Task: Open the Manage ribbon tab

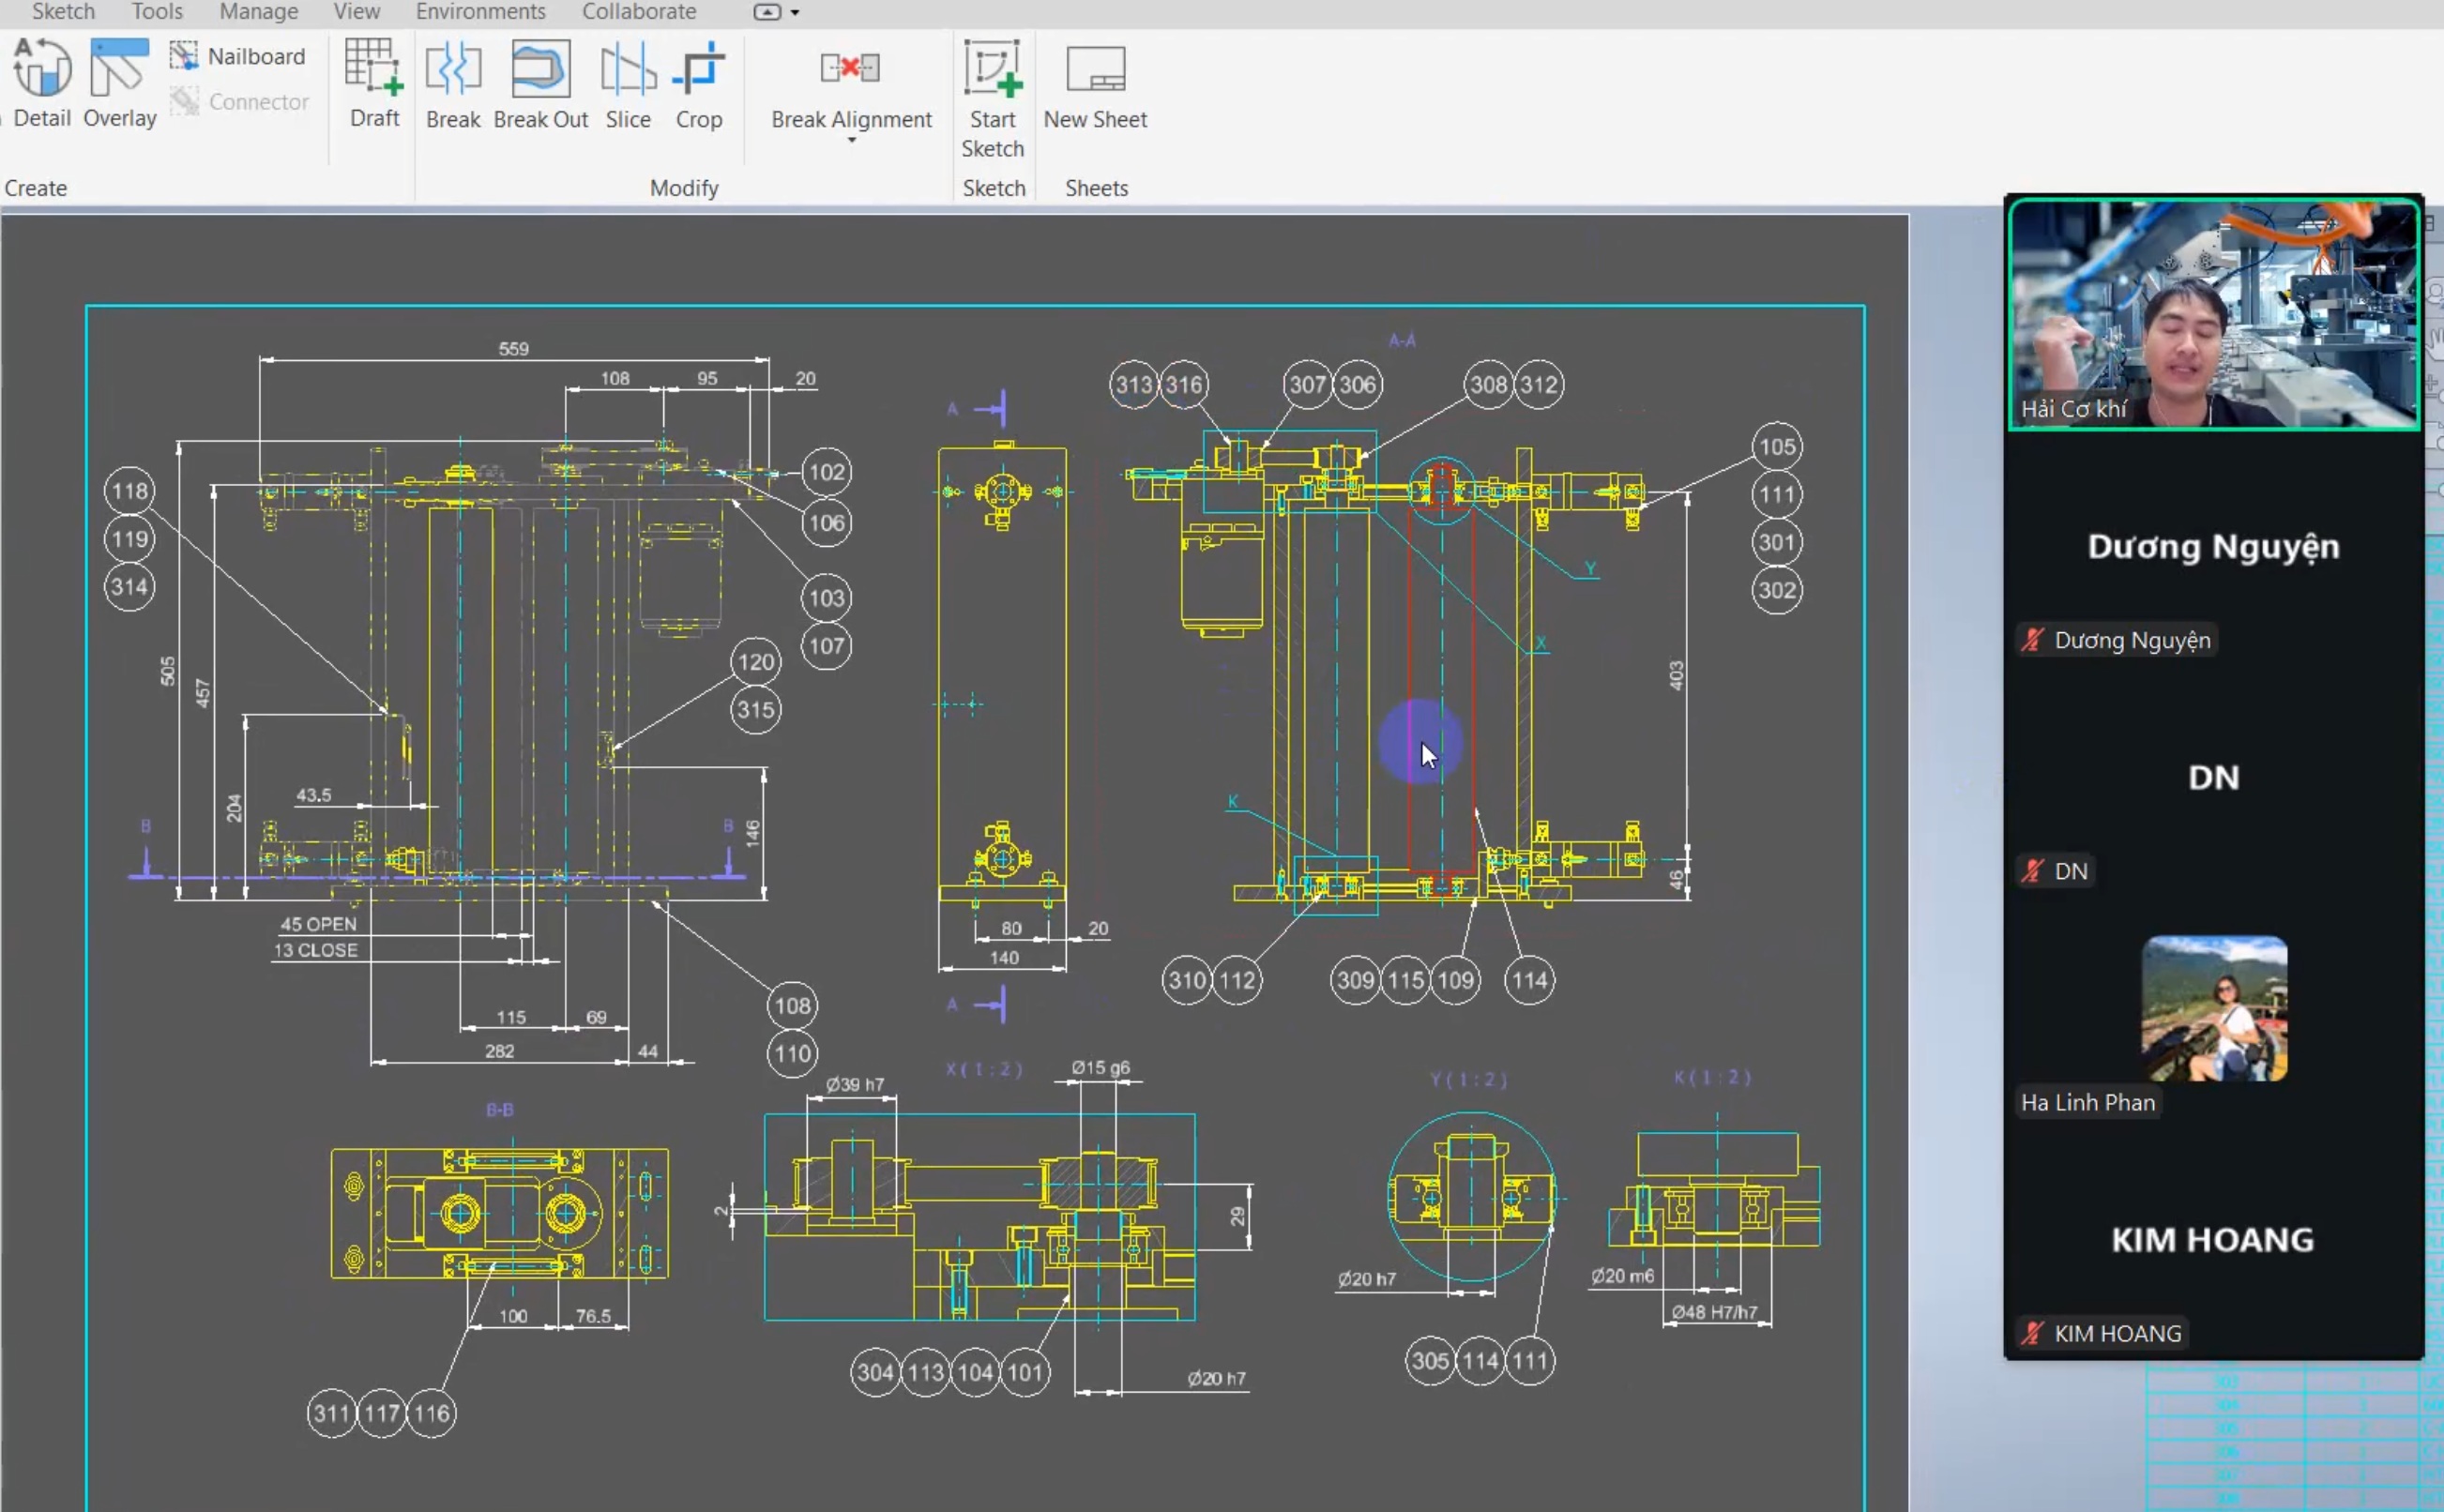Action: 258,12
